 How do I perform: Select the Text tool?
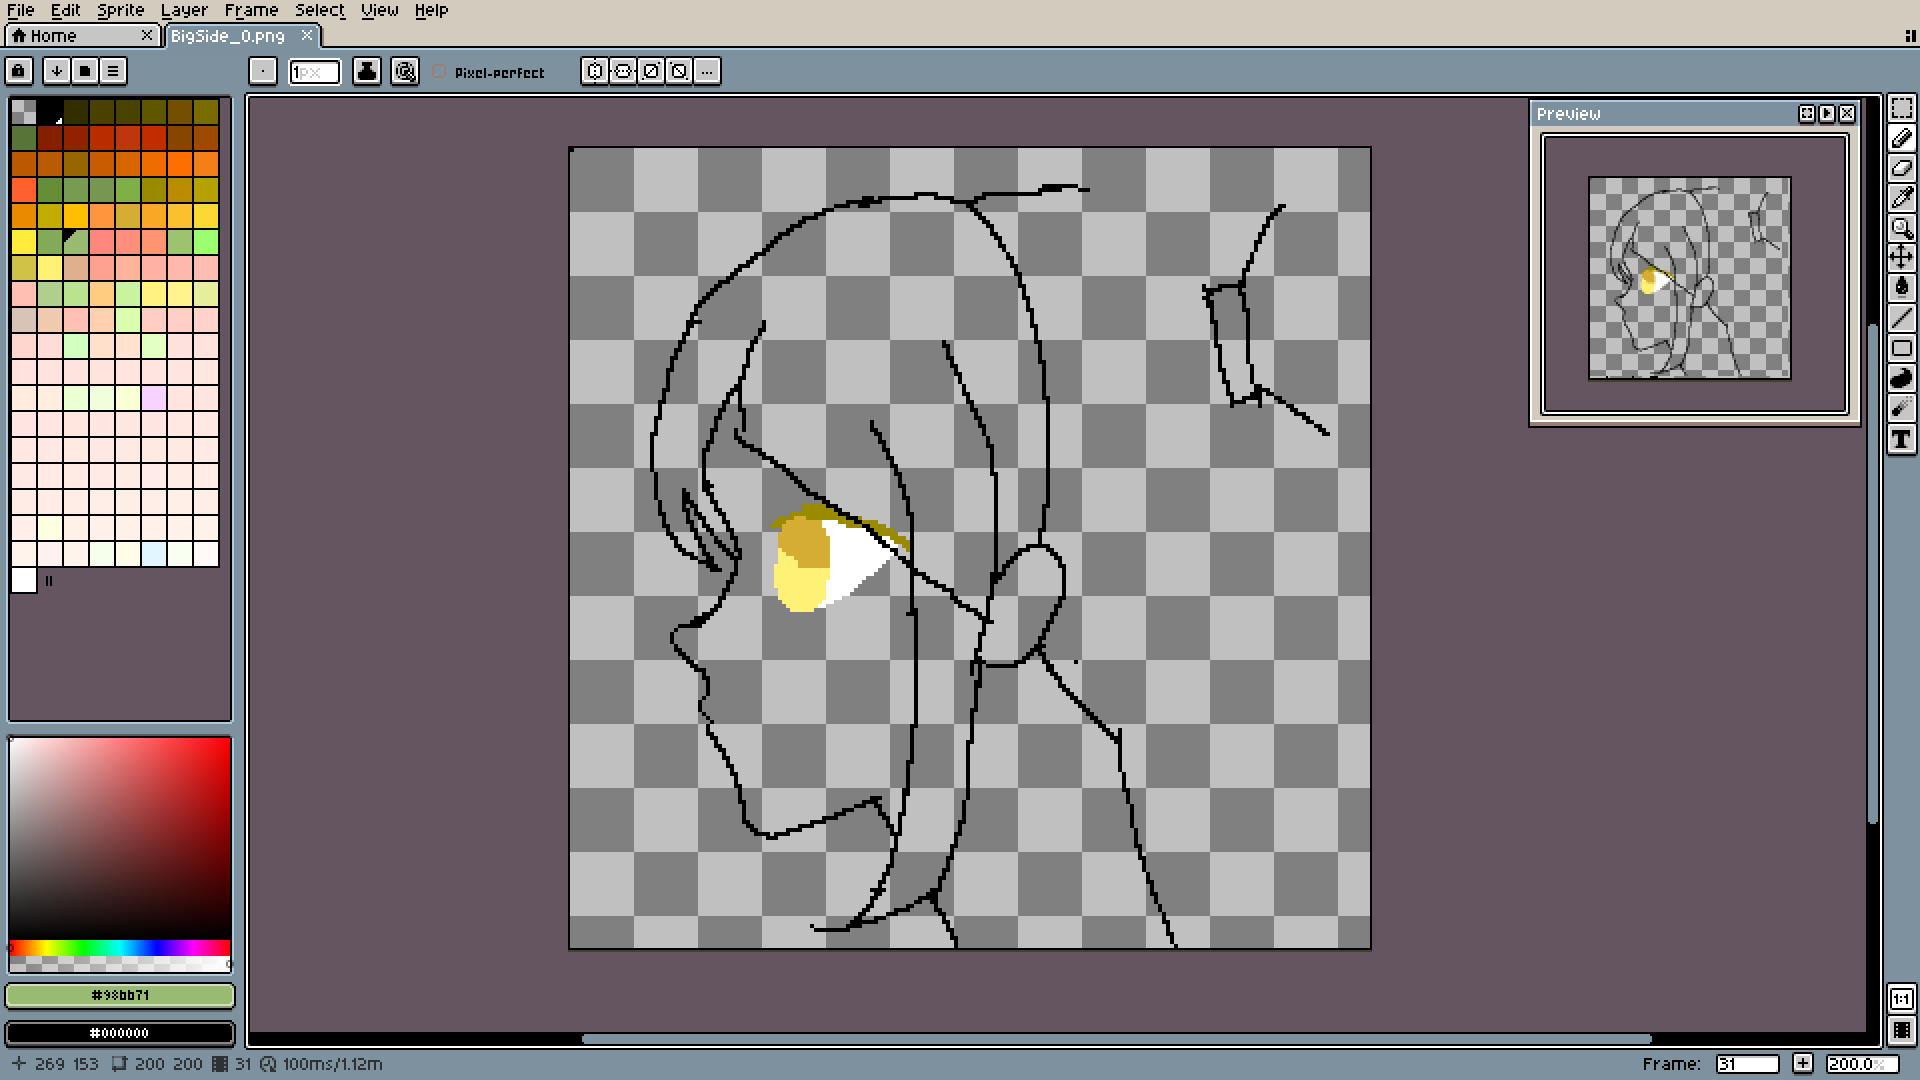pos(1901,439)
